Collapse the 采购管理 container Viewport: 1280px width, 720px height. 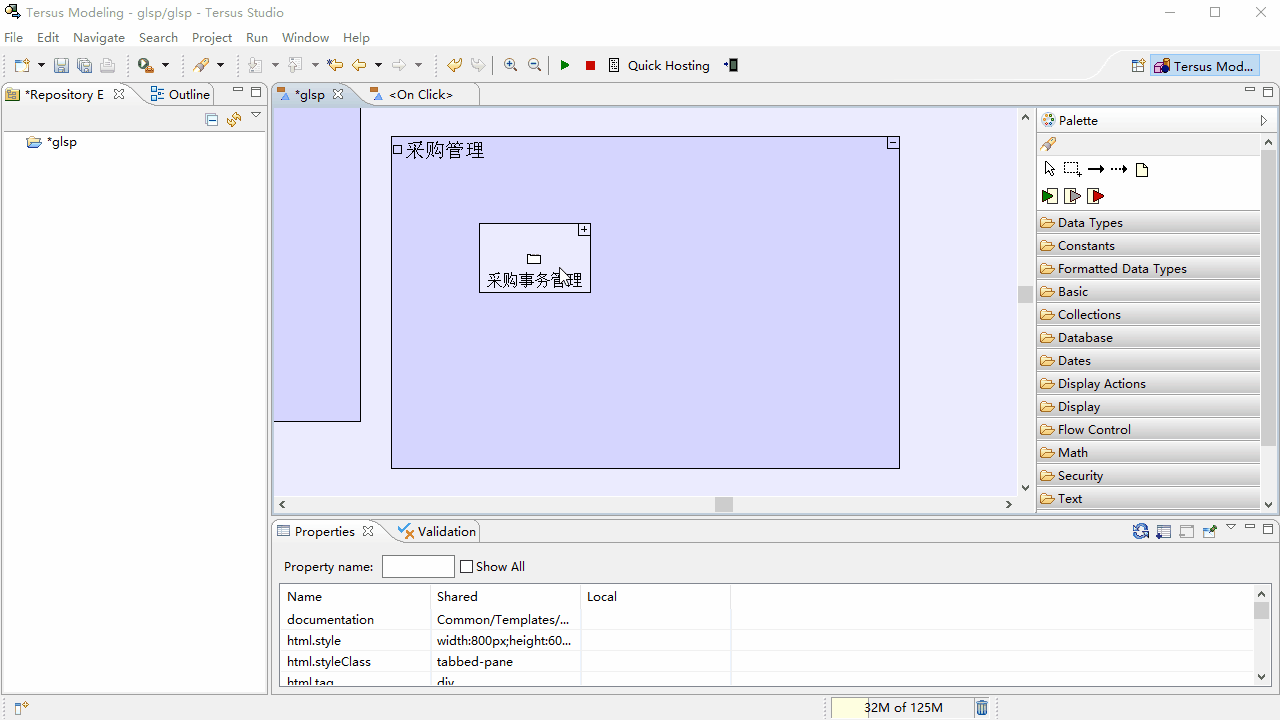tap(893, 143)
